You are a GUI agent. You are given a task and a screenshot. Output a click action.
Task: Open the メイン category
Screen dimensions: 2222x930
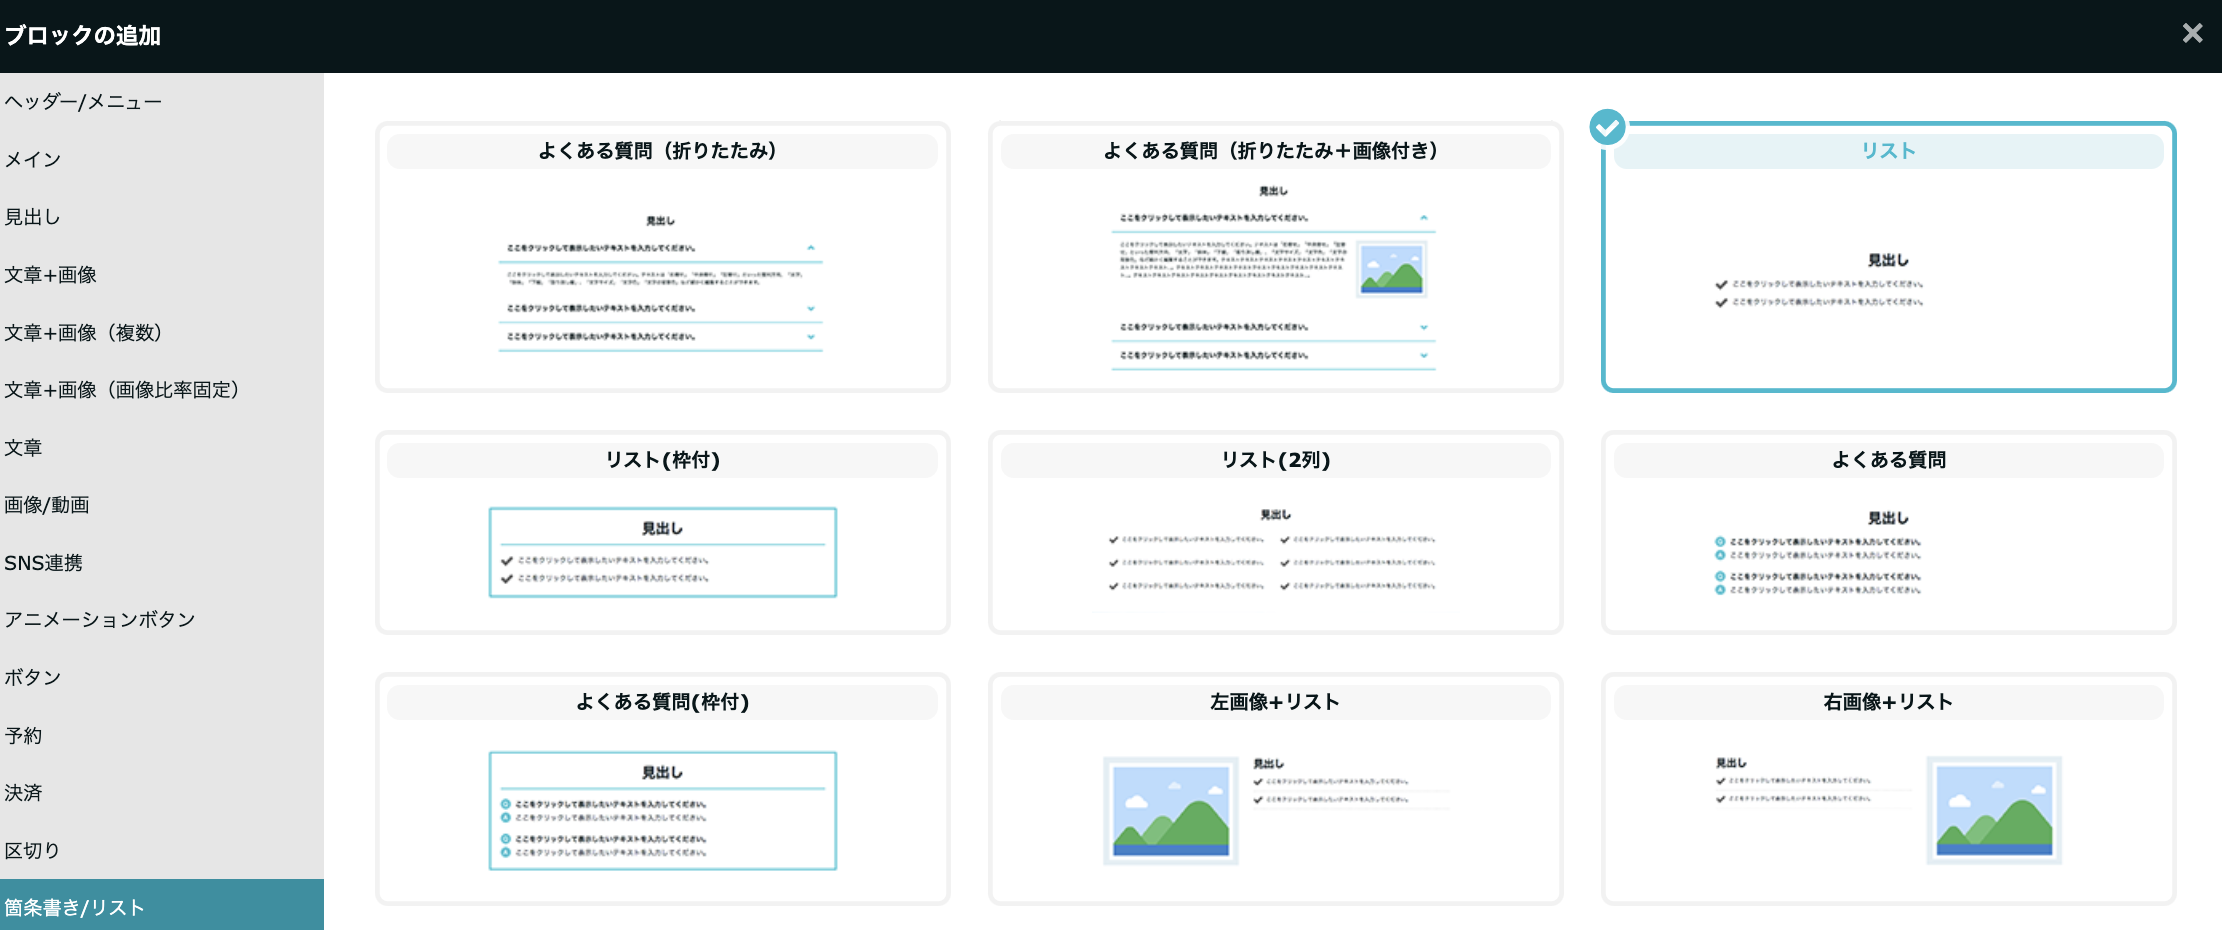pyautogui.click(x=162, y=160)
